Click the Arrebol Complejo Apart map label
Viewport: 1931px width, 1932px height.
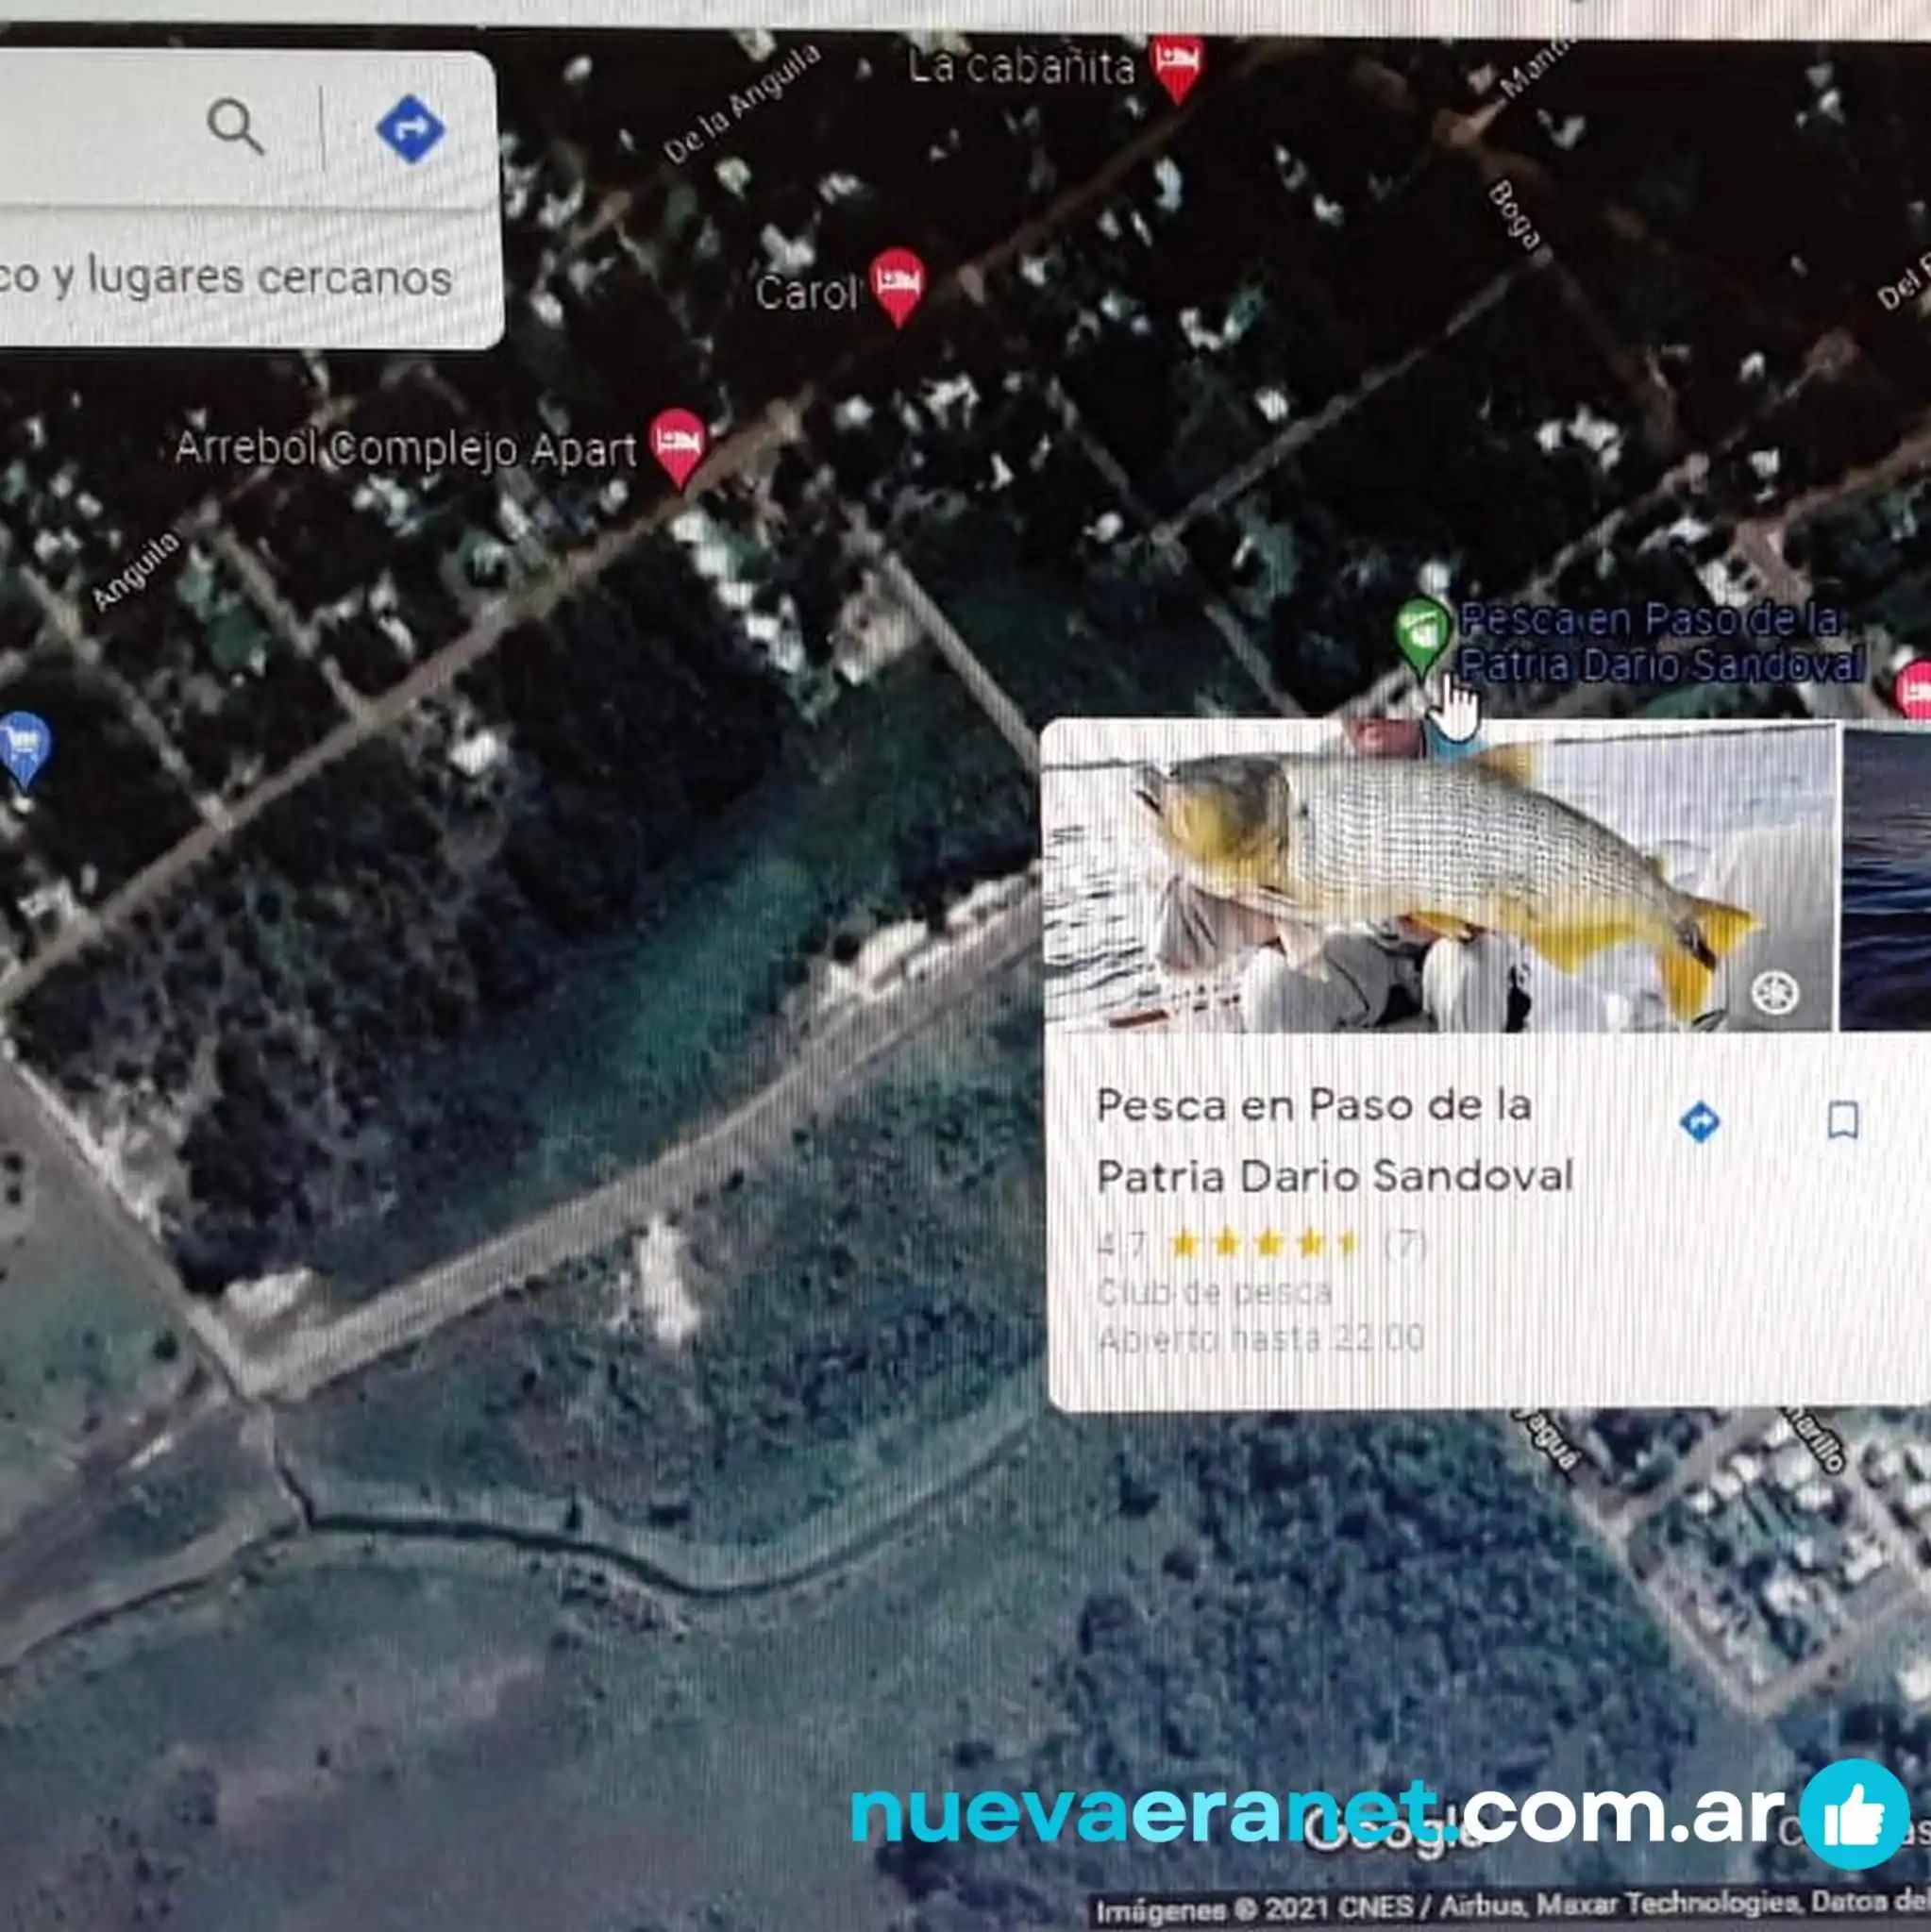click(405, 448)
